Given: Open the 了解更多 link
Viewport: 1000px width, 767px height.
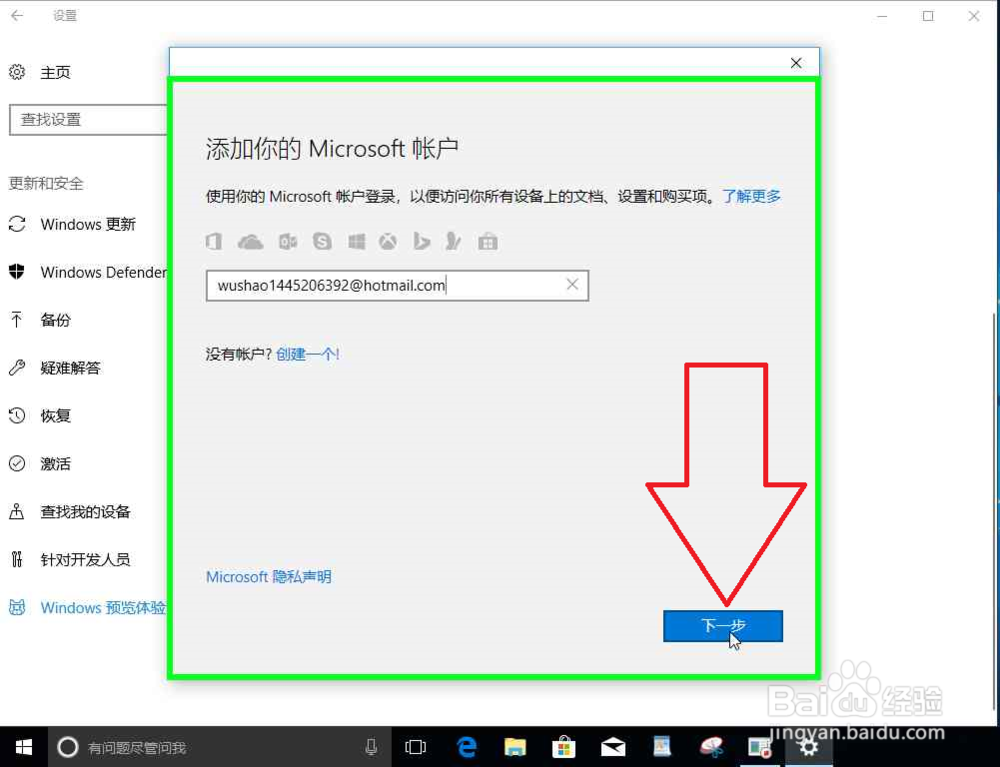Looking at the screenshot, I should coord(751,196).
